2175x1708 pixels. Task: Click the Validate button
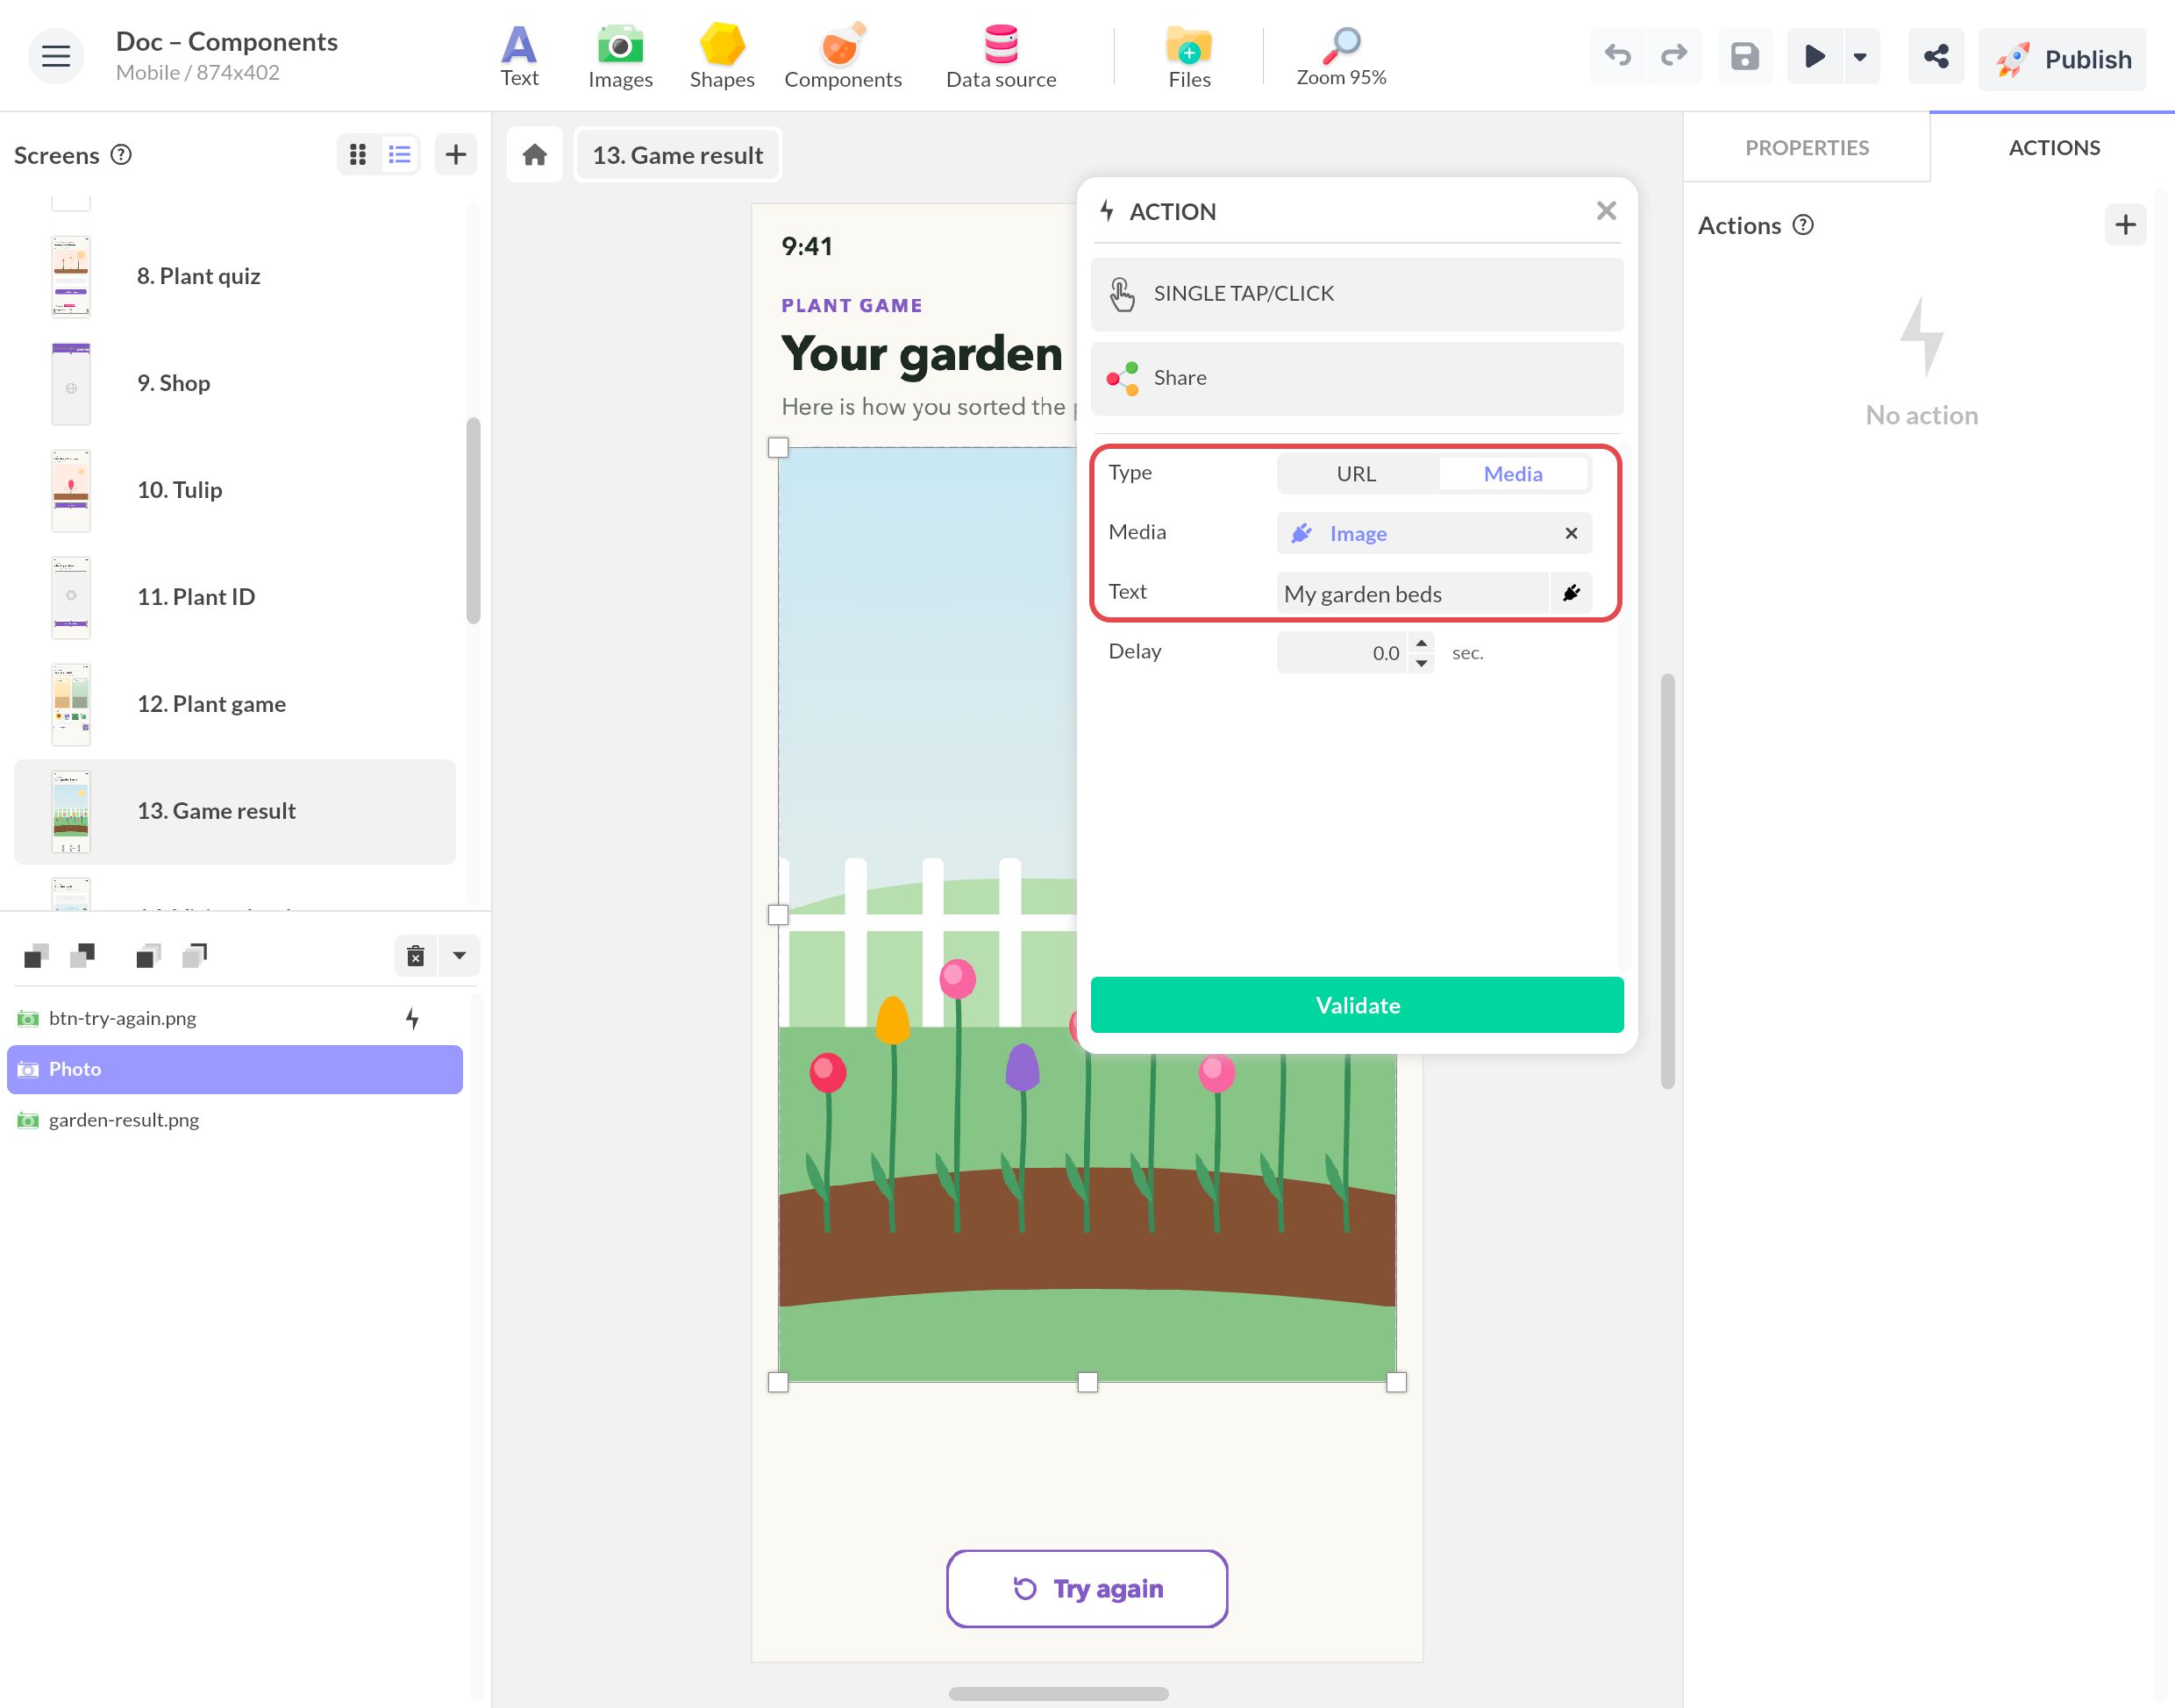(x=1357, y=1005)
